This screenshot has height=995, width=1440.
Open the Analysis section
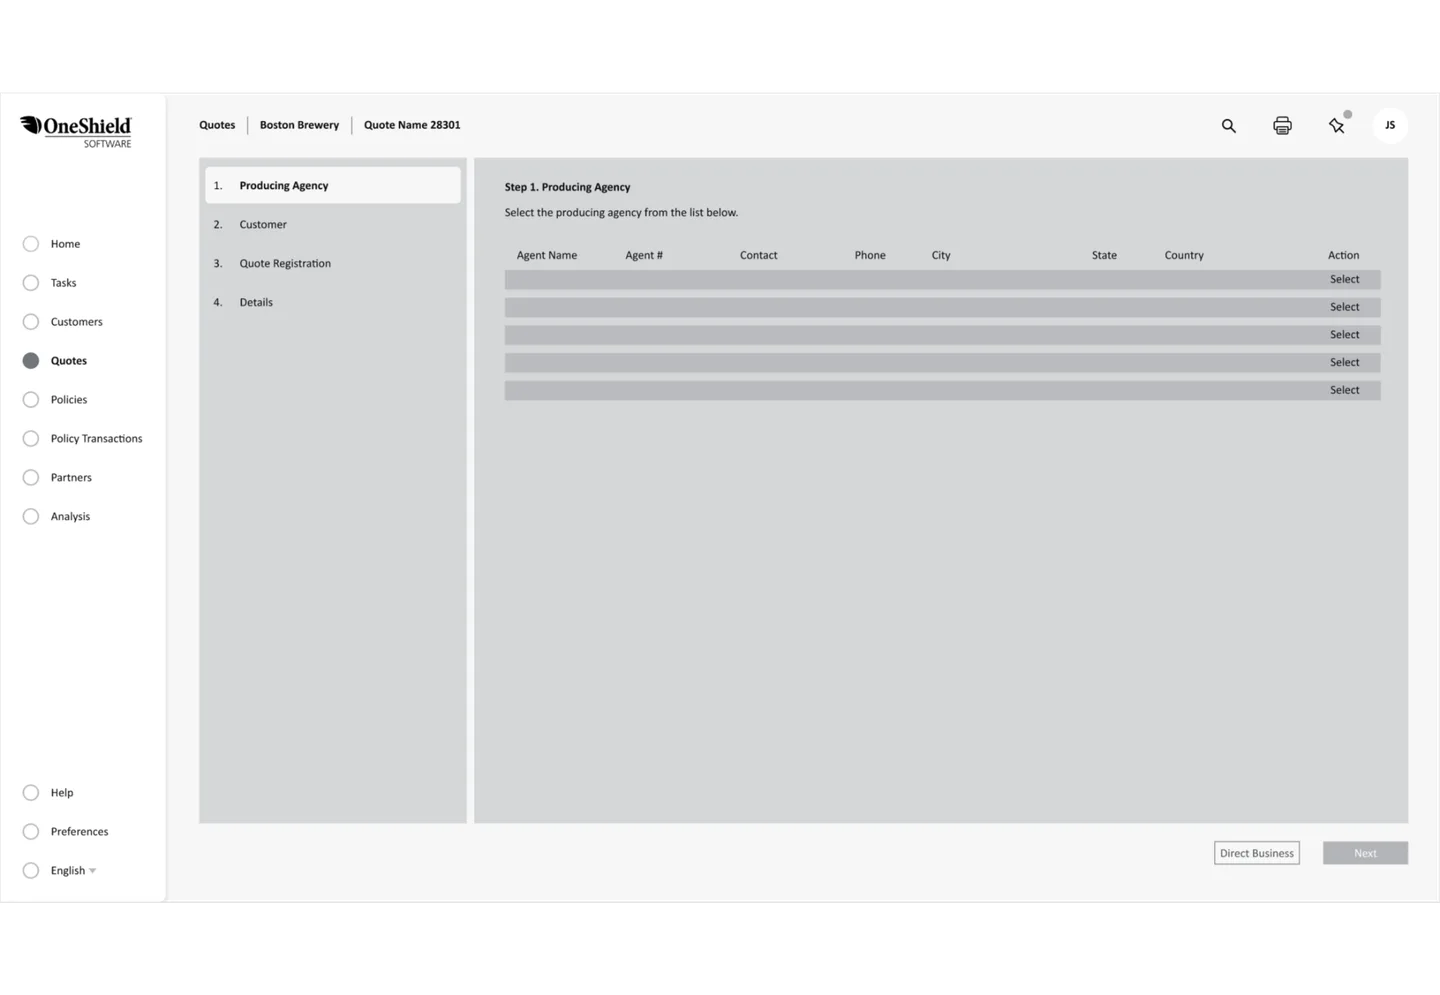tap(70, 516)
